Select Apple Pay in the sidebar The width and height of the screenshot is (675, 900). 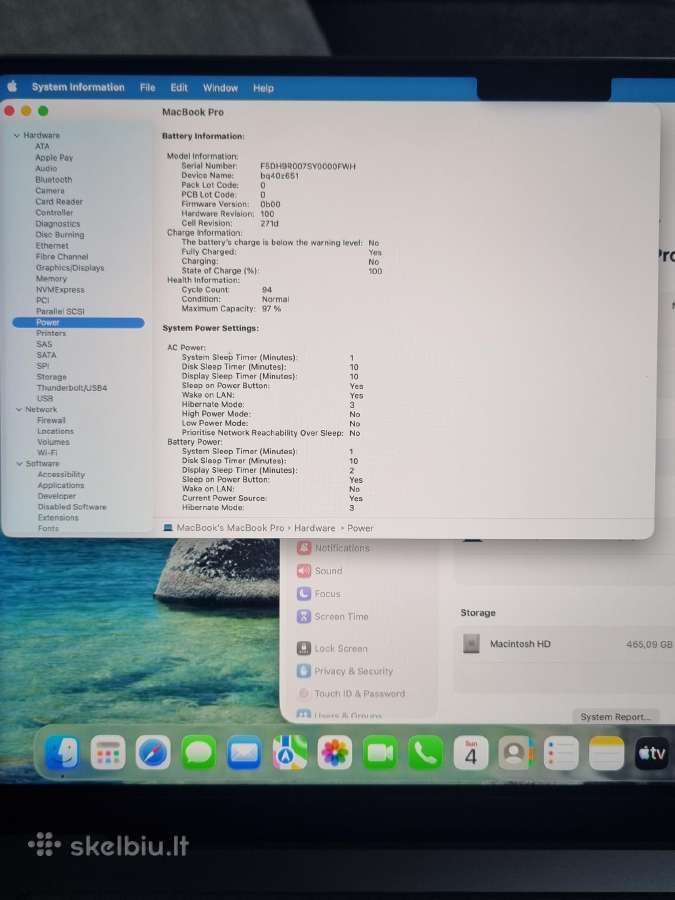pyautogui.click(x=54, y=157)
